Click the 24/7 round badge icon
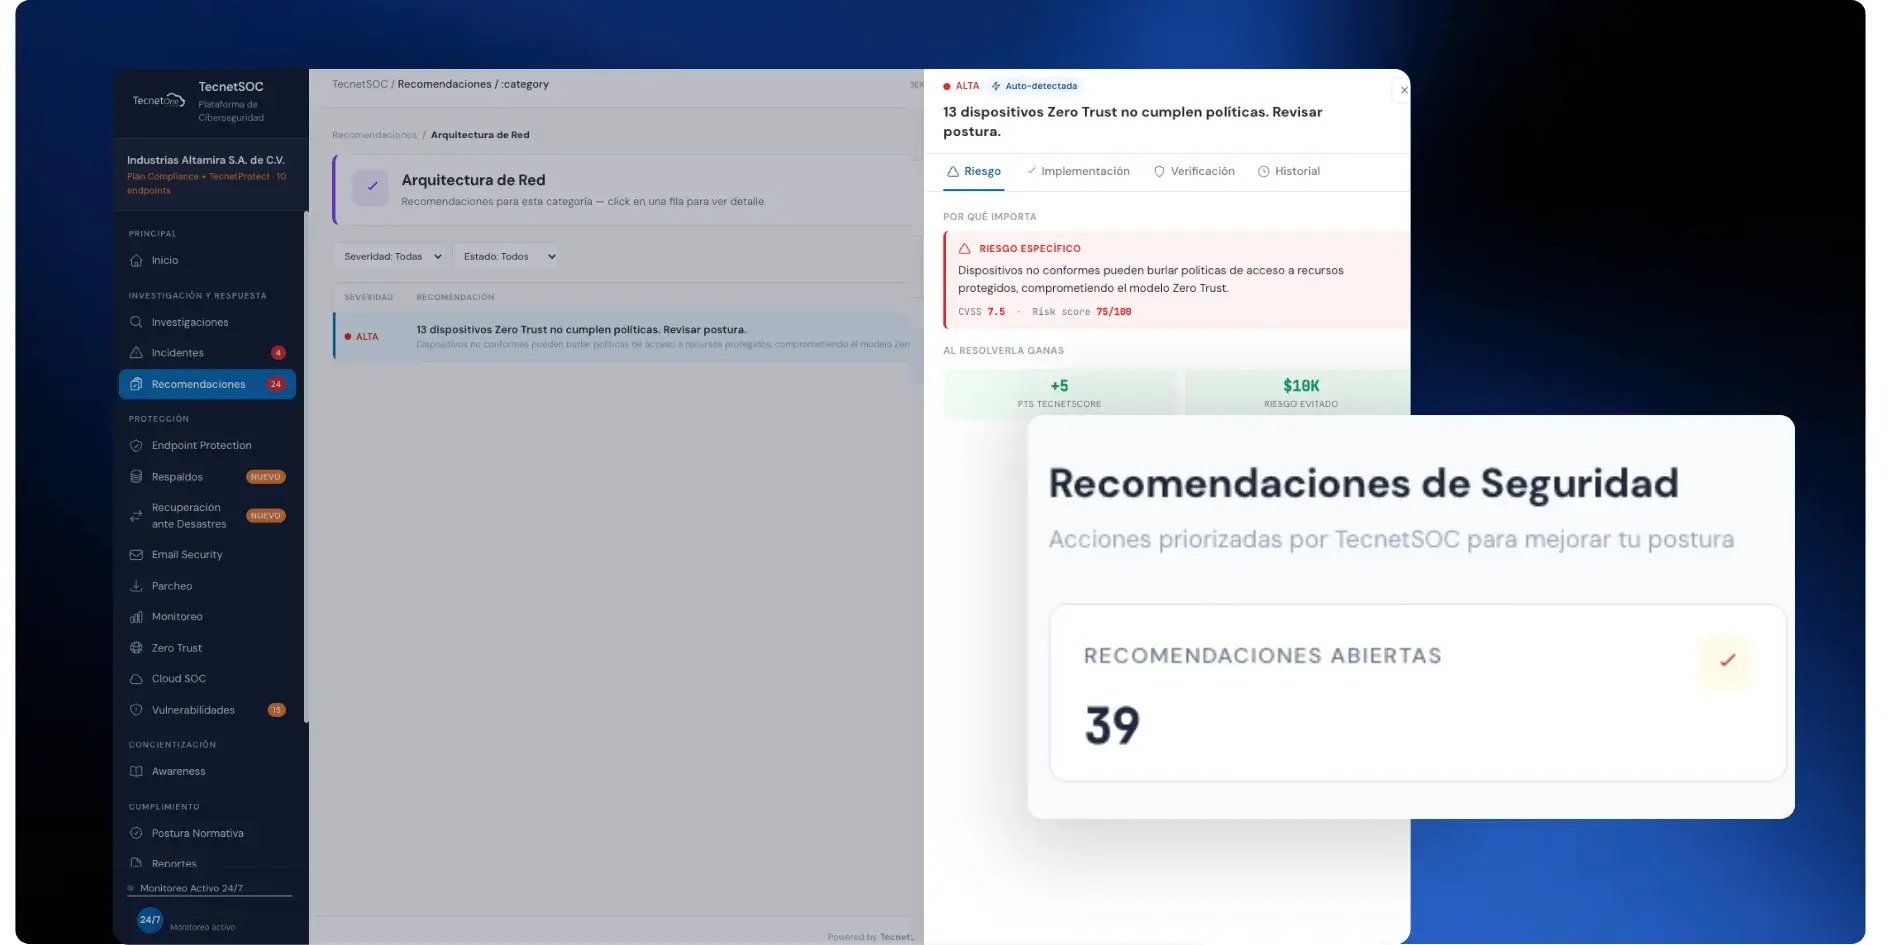The image size is (1890, 945). point(150,920)
